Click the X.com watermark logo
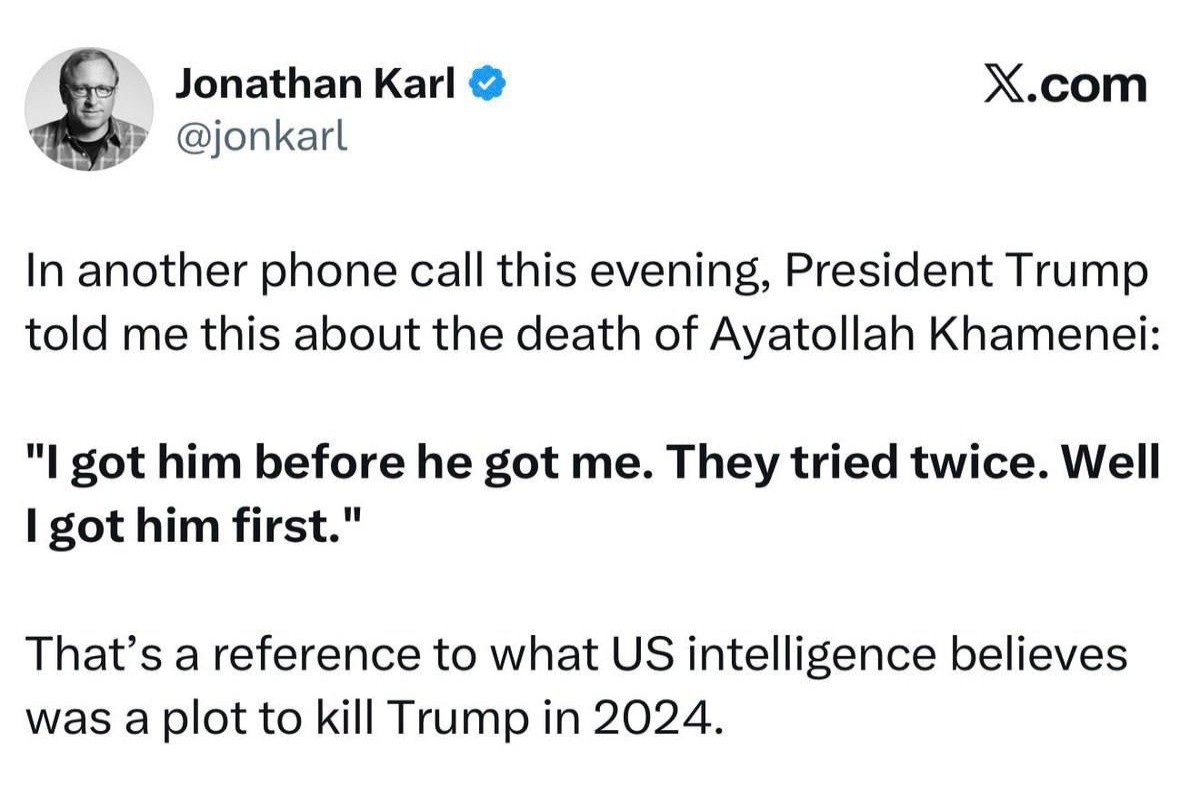This screenshot has width=1200, height=800. point(1064,86)
